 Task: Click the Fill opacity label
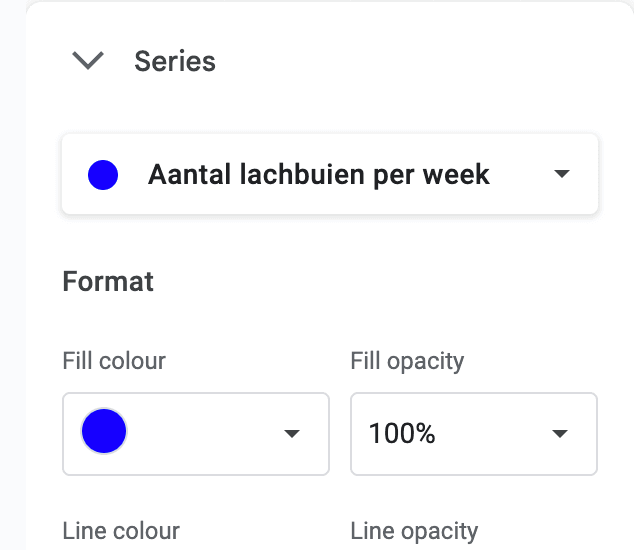[x=407, y=361]
